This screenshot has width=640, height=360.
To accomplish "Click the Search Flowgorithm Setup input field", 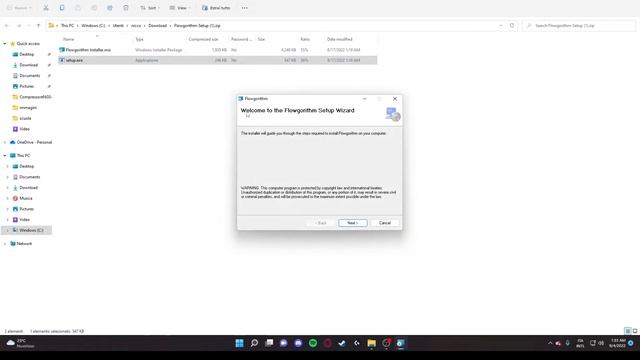I will pyautogui.click(x=578, y=26).
